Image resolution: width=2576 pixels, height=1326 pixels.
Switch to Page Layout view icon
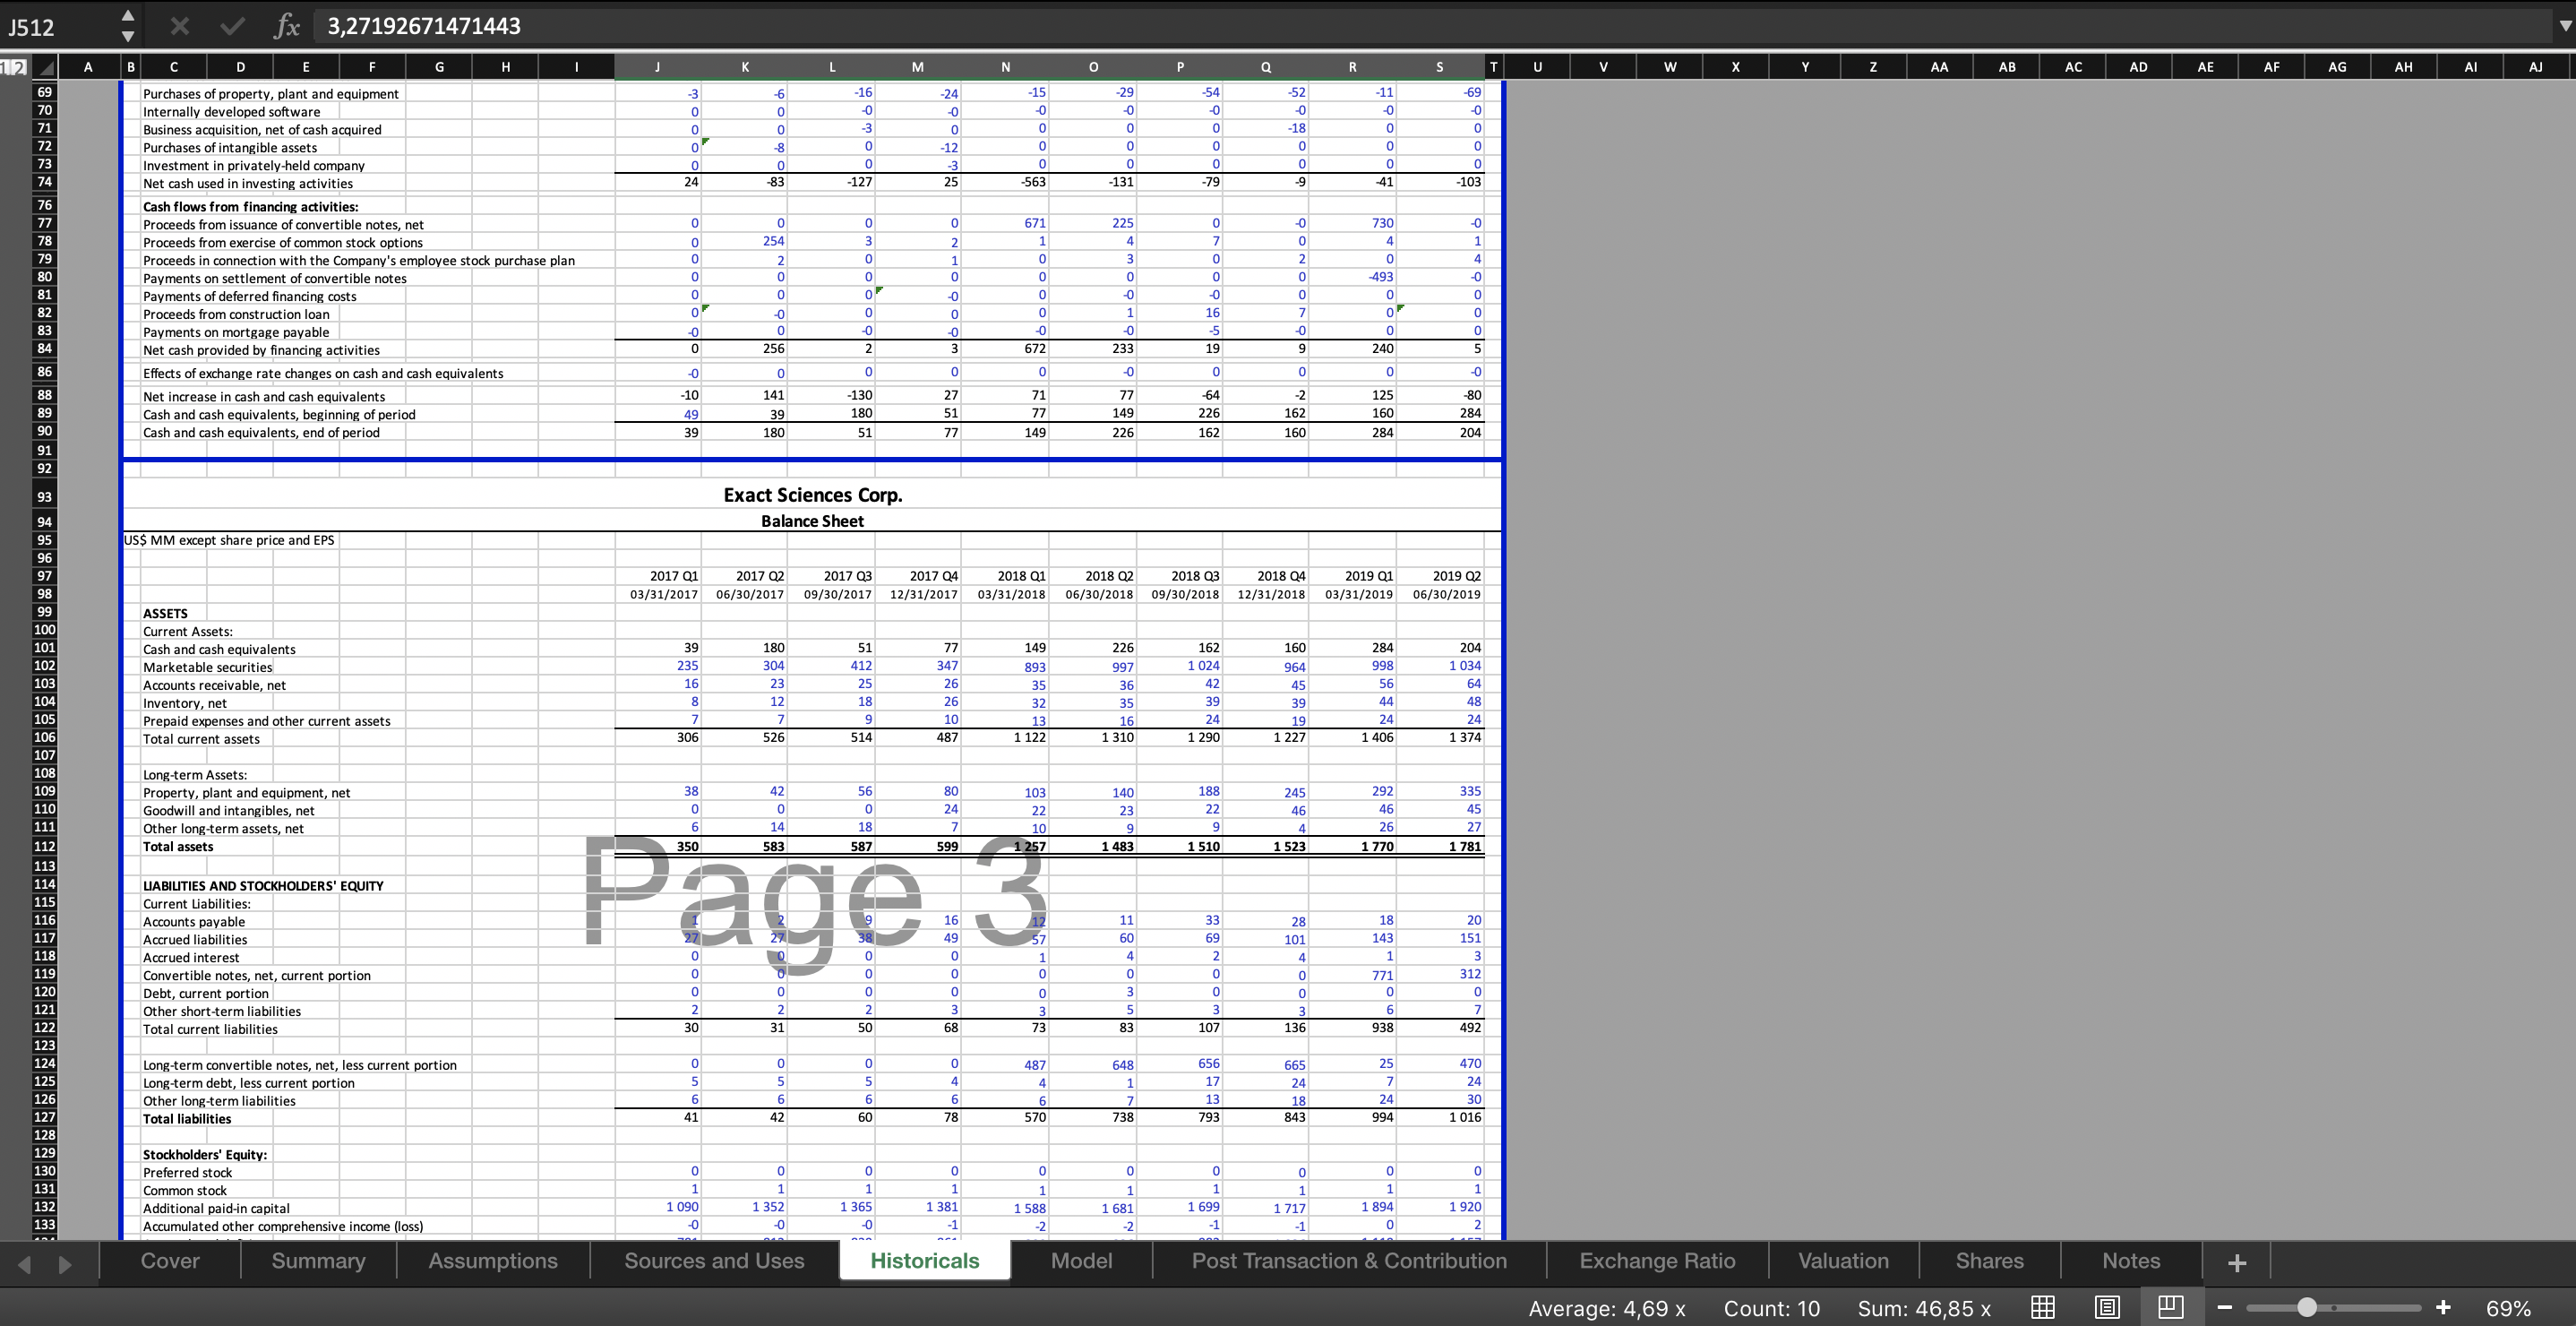pos(2107,1307)
